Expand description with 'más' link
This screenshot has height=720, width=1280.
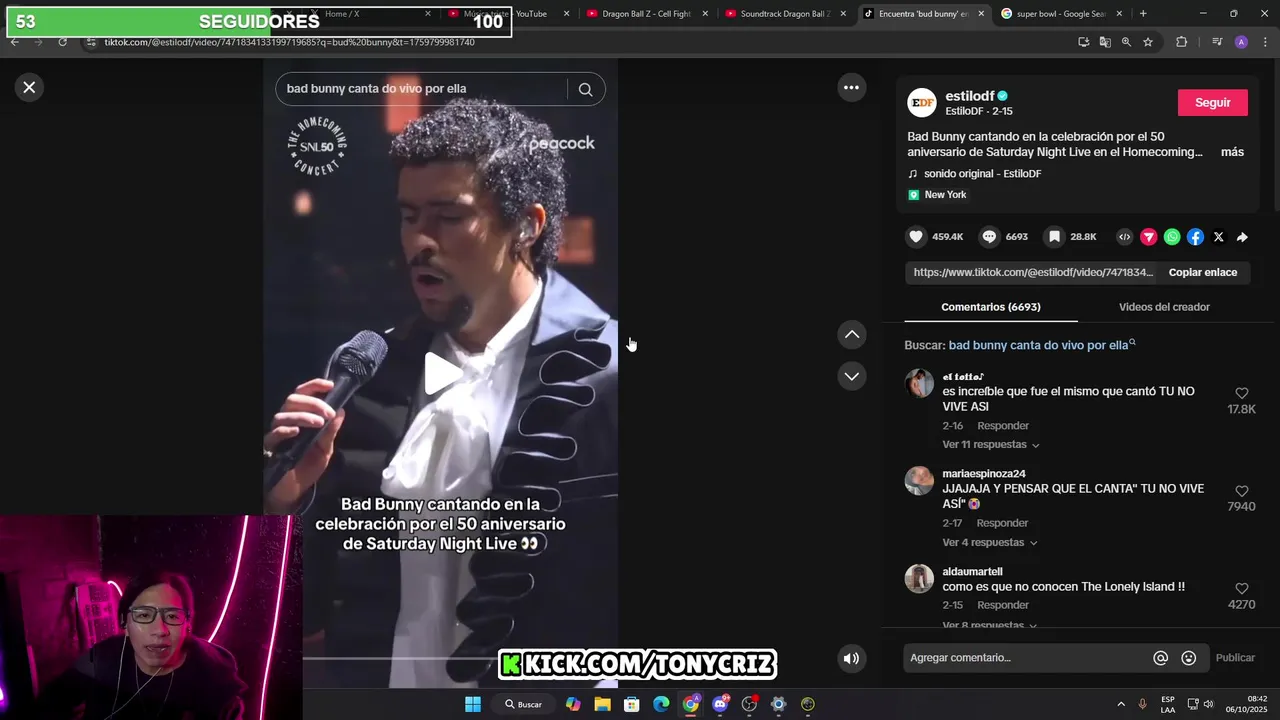tap(1232, 152)
